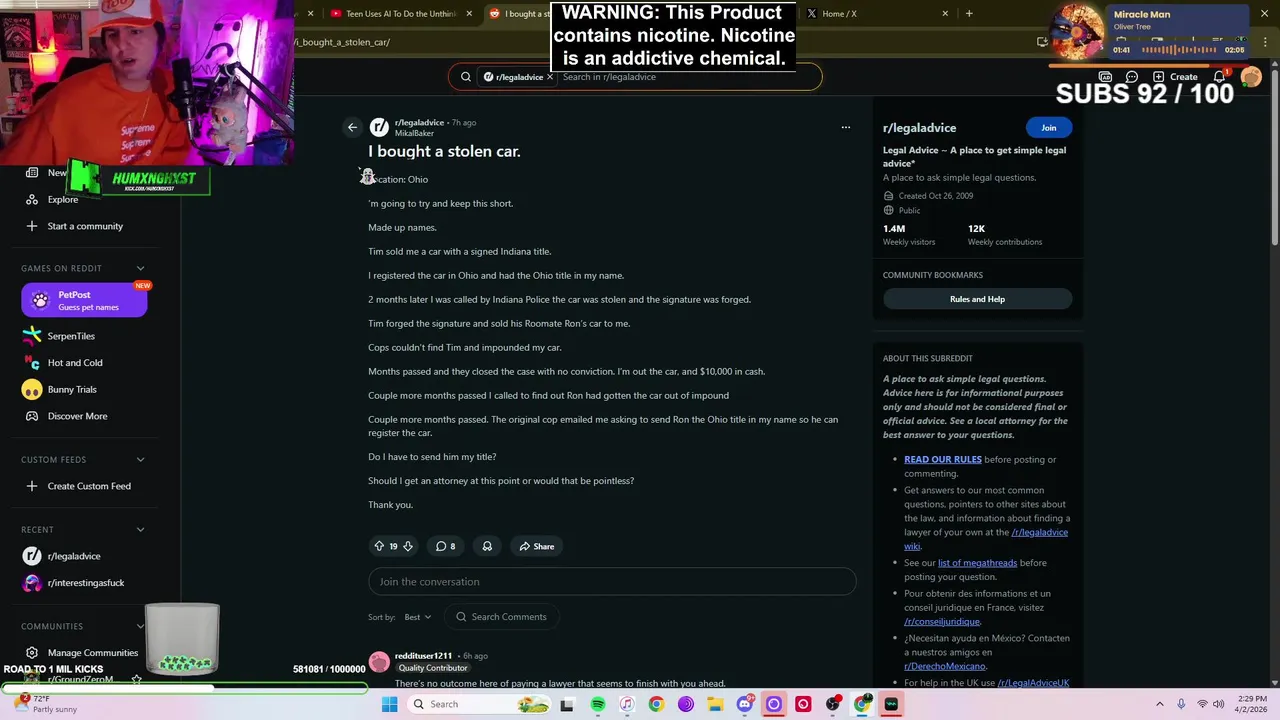Open the r/legaladvice post header link
The width and height of the screenshot is (1280, 720).
419,123
